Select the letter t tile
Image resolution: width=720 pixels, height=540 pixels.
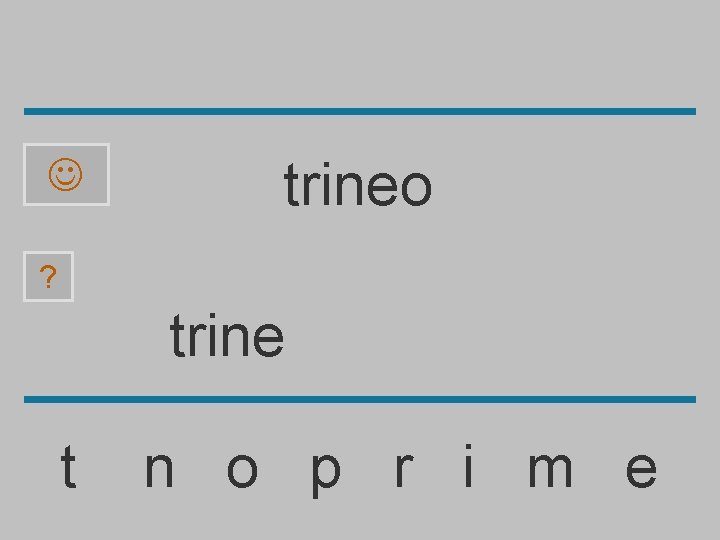pyautogui.click(x=68, y=466)
